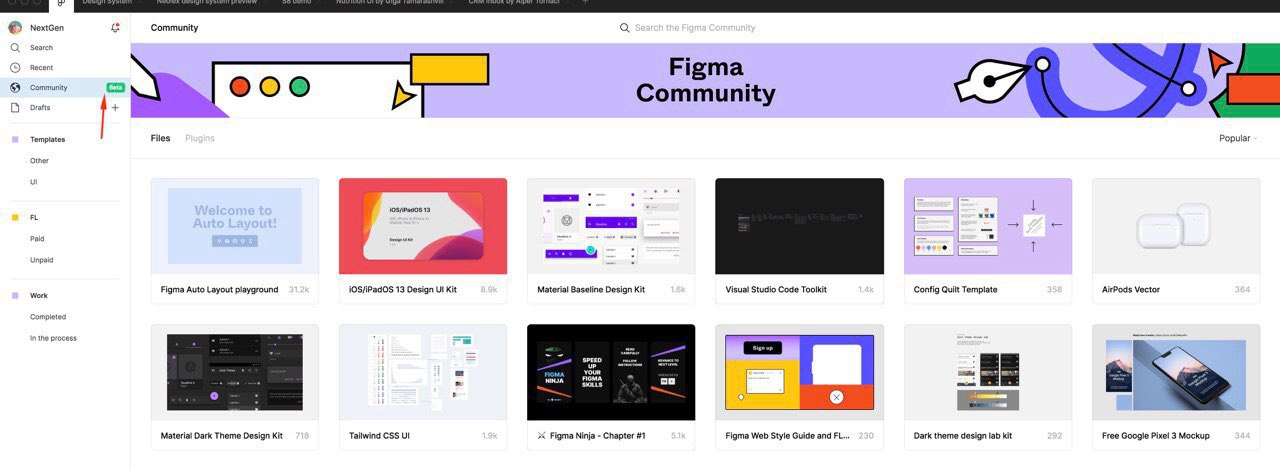Click the Config Quilt Template title
1280x470 pixels.
(955, 290)
